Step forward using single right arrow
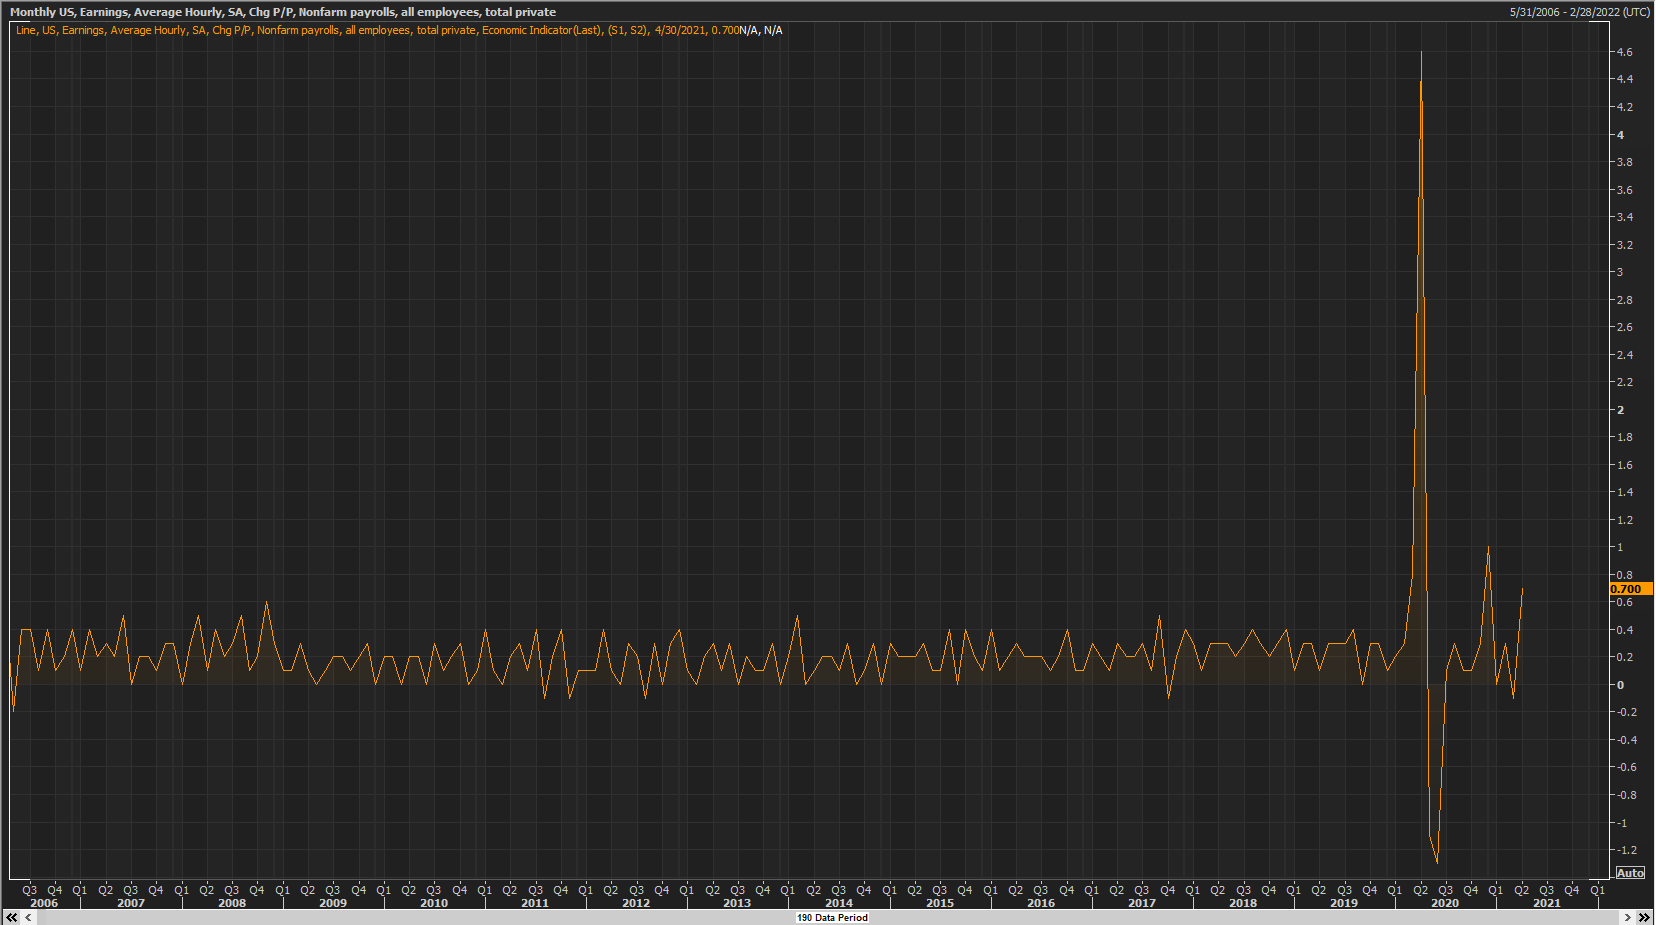The image size is (1656, 925). click(1628, 917)
